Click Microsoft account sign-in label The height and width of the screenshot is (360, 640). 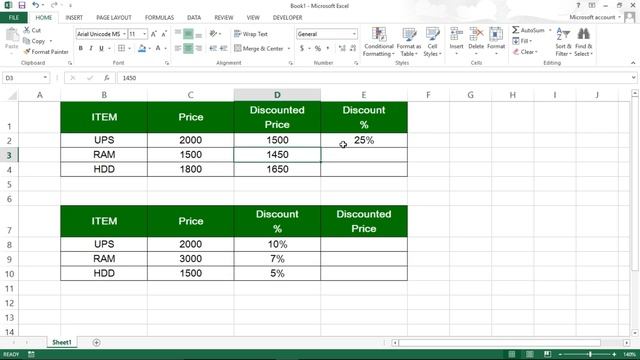(592, 17)
